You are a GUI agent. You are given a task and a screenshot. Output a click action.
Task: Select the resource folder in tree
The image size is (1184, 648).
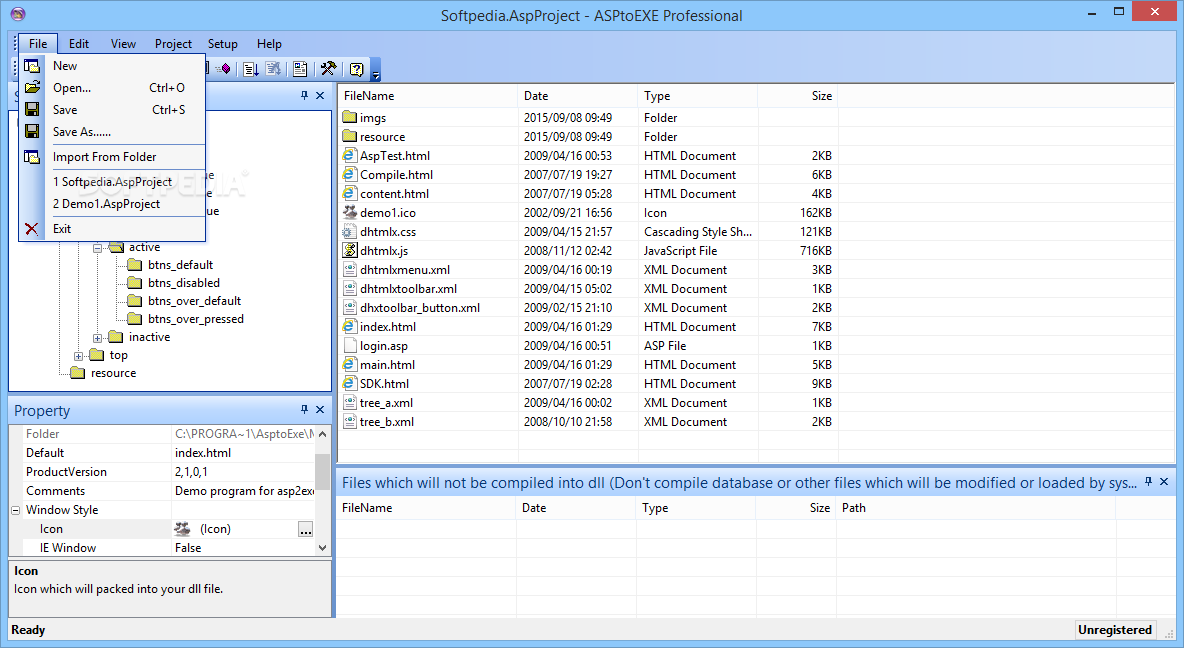tap(113, 373)
